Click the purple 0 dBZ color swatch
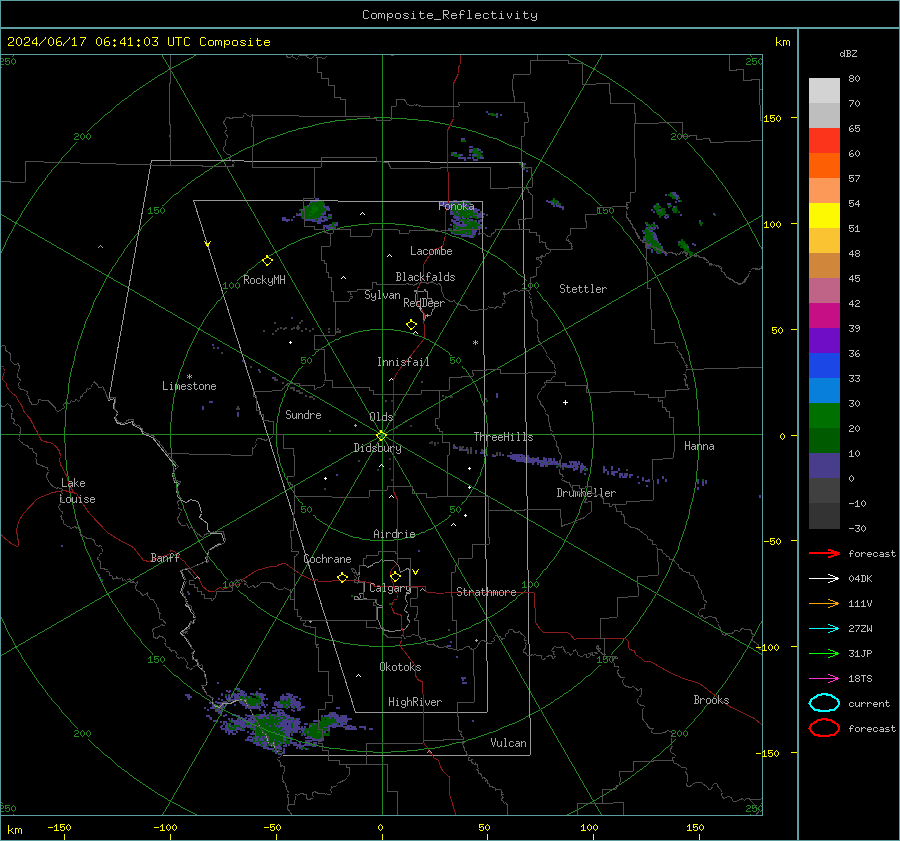Viewport: 900px width, 841px height. point(824,466)
